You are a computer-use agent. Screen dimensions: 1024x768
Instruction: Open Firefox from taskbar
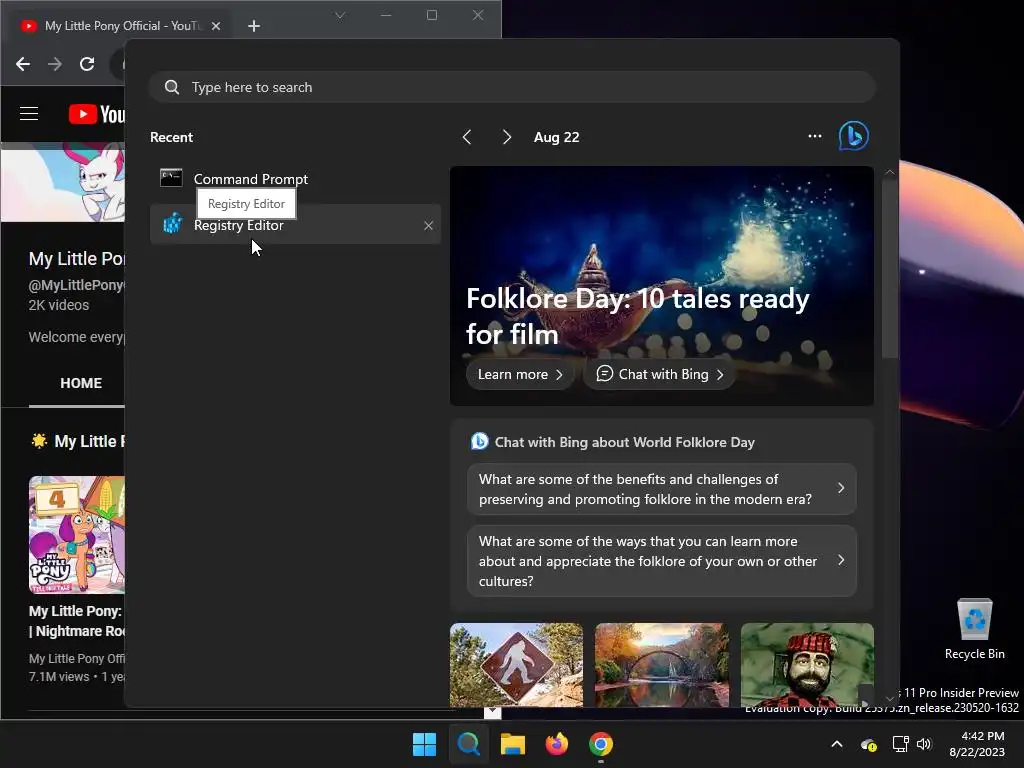(556, 744)
